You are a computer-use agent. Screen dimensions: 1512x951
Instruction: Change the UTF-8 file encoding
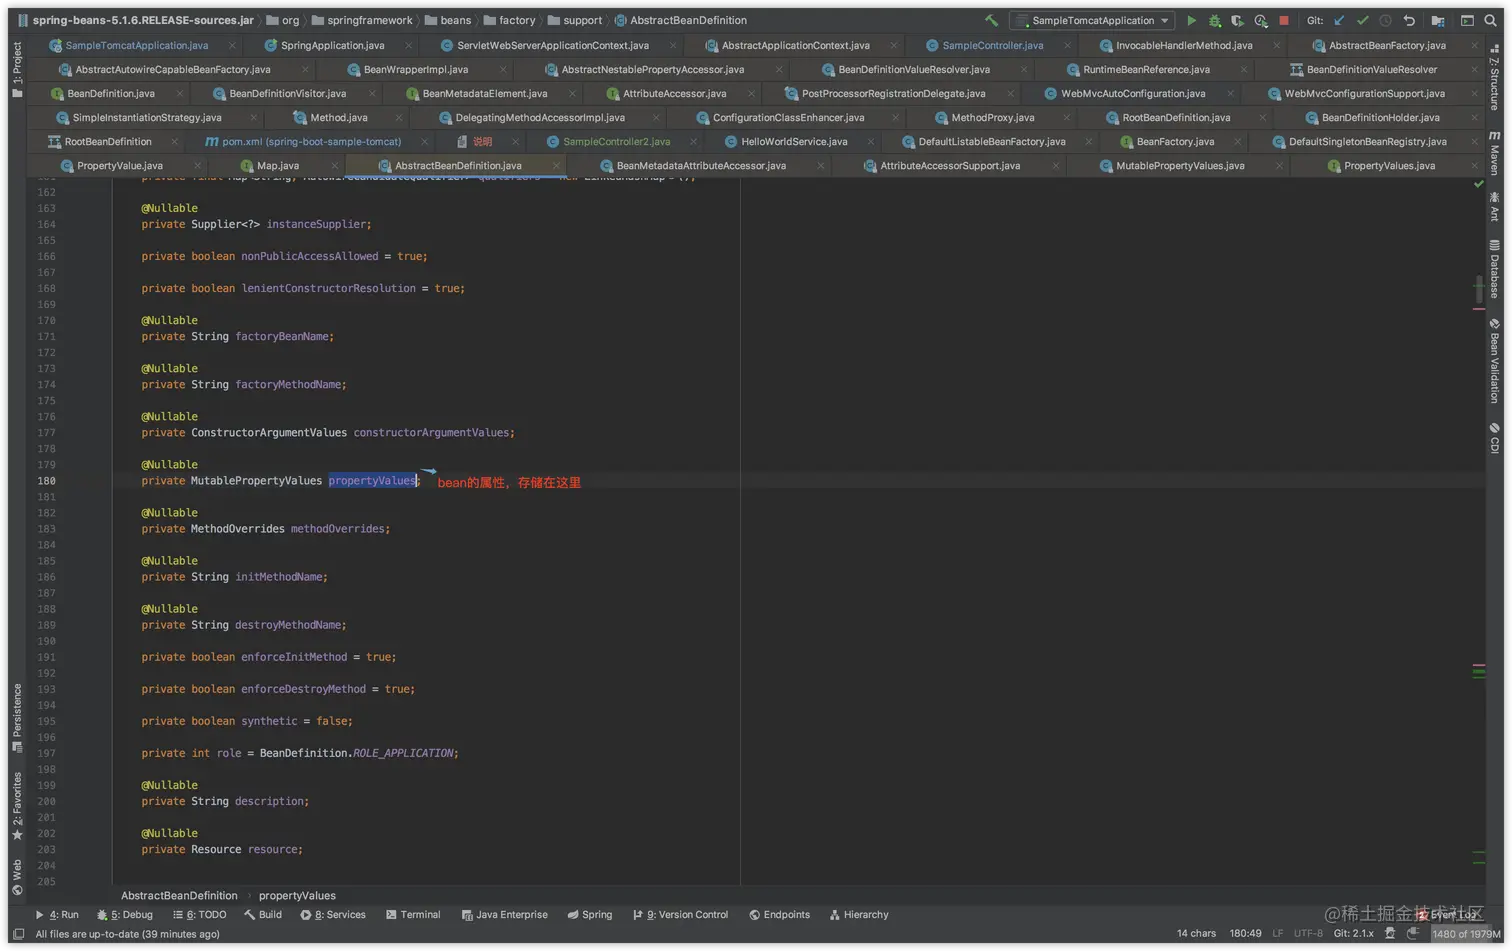1308,933
